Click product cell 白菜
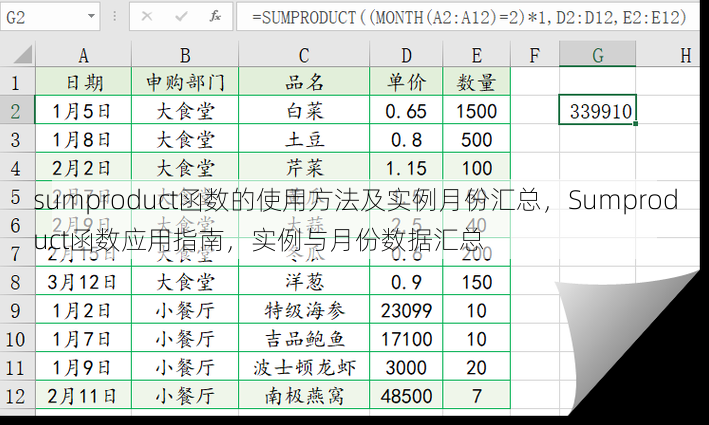This screenshot has height=425, width=709. click(x=304, y=110)
